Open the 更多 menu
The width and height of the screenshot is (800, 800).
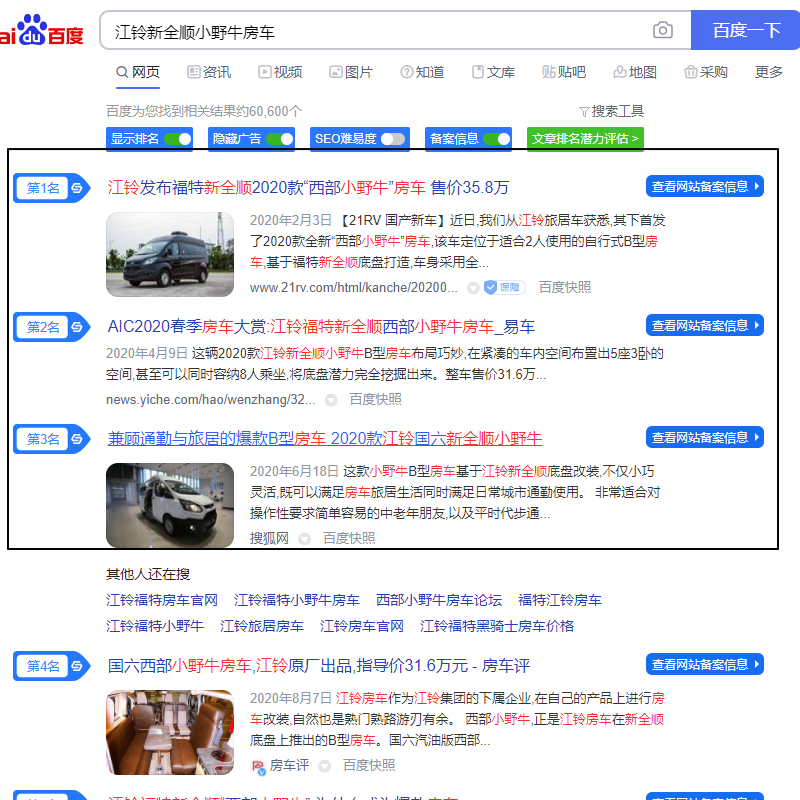point(768,72)
